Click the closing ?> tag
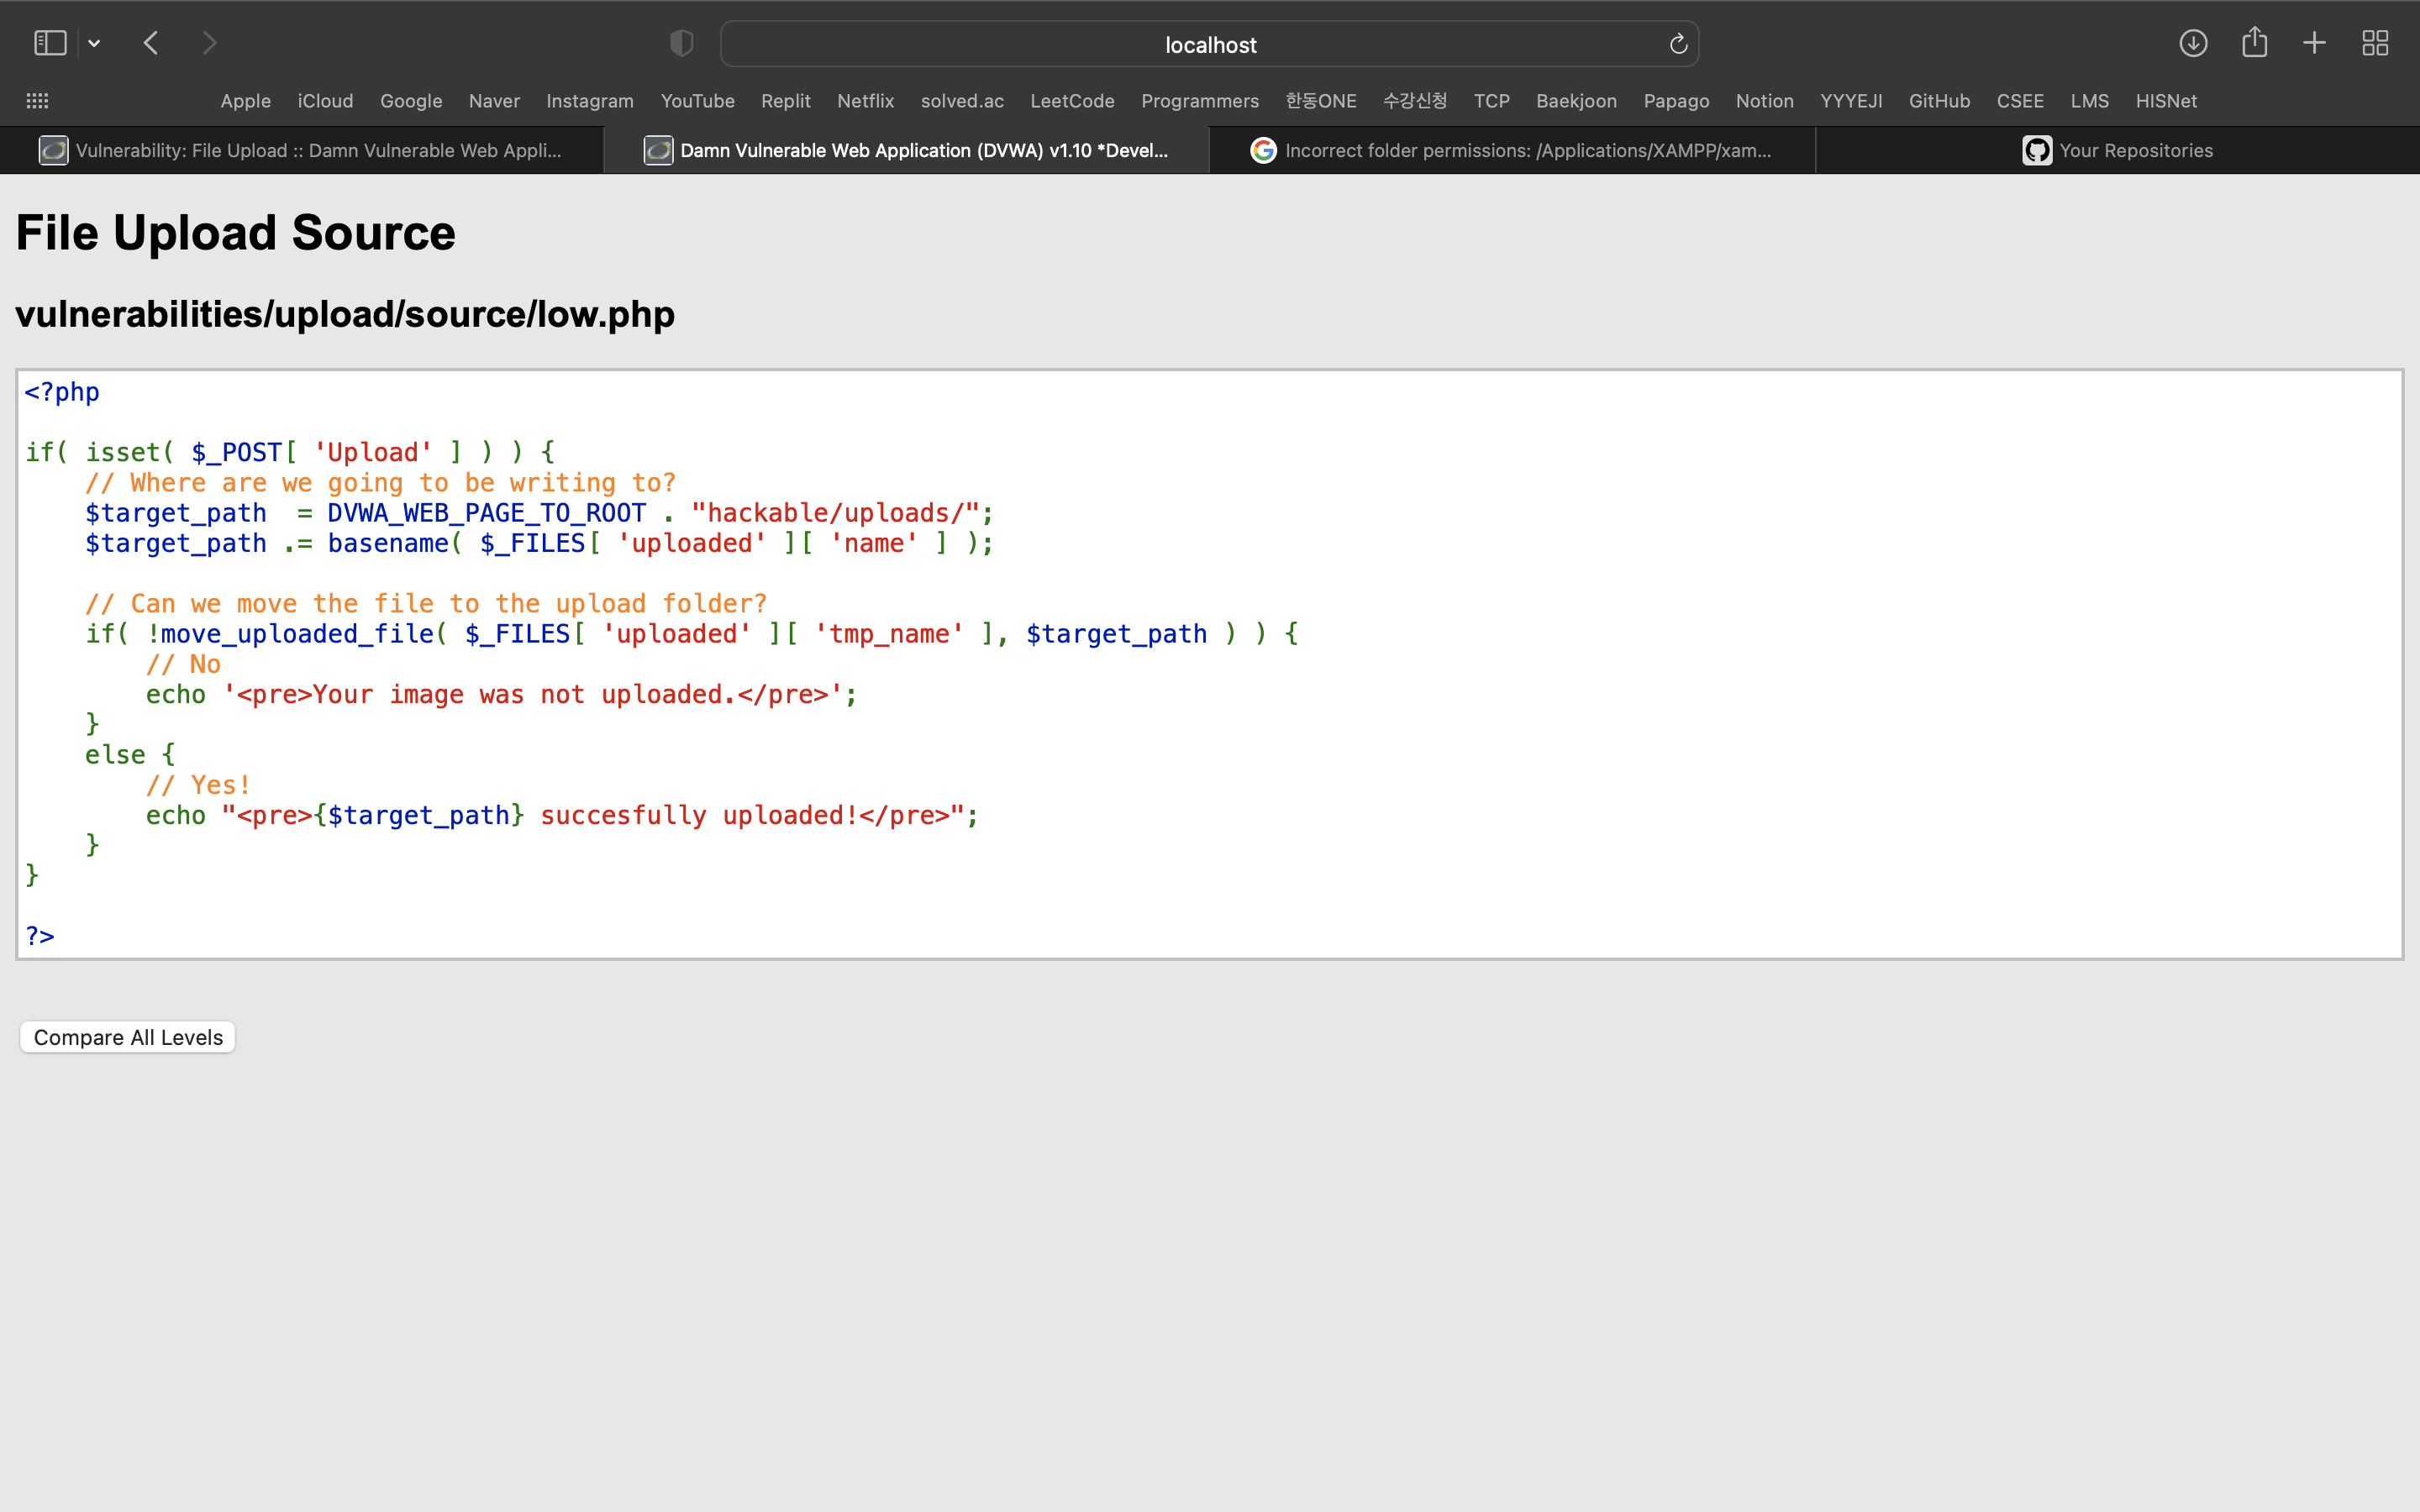The height and width of the screenshot is (1512, 2420). [40, 936]
